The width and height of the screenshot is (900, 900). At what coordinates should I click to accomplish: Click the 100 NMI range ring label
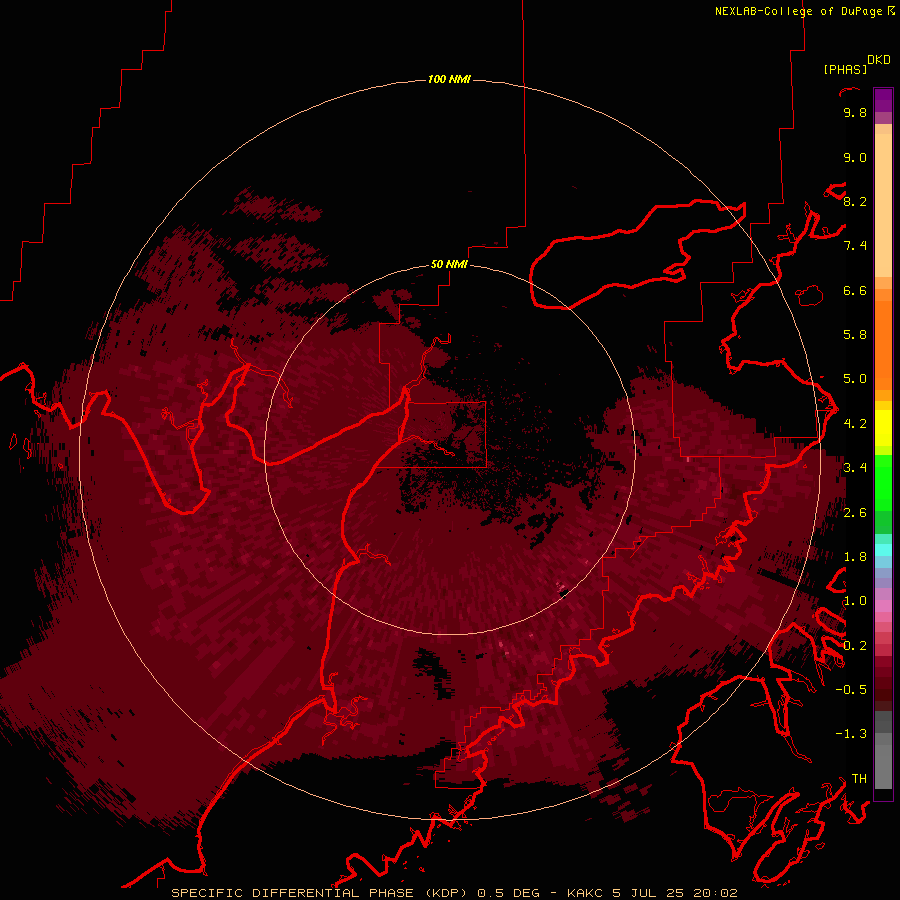tap(449, 79)
